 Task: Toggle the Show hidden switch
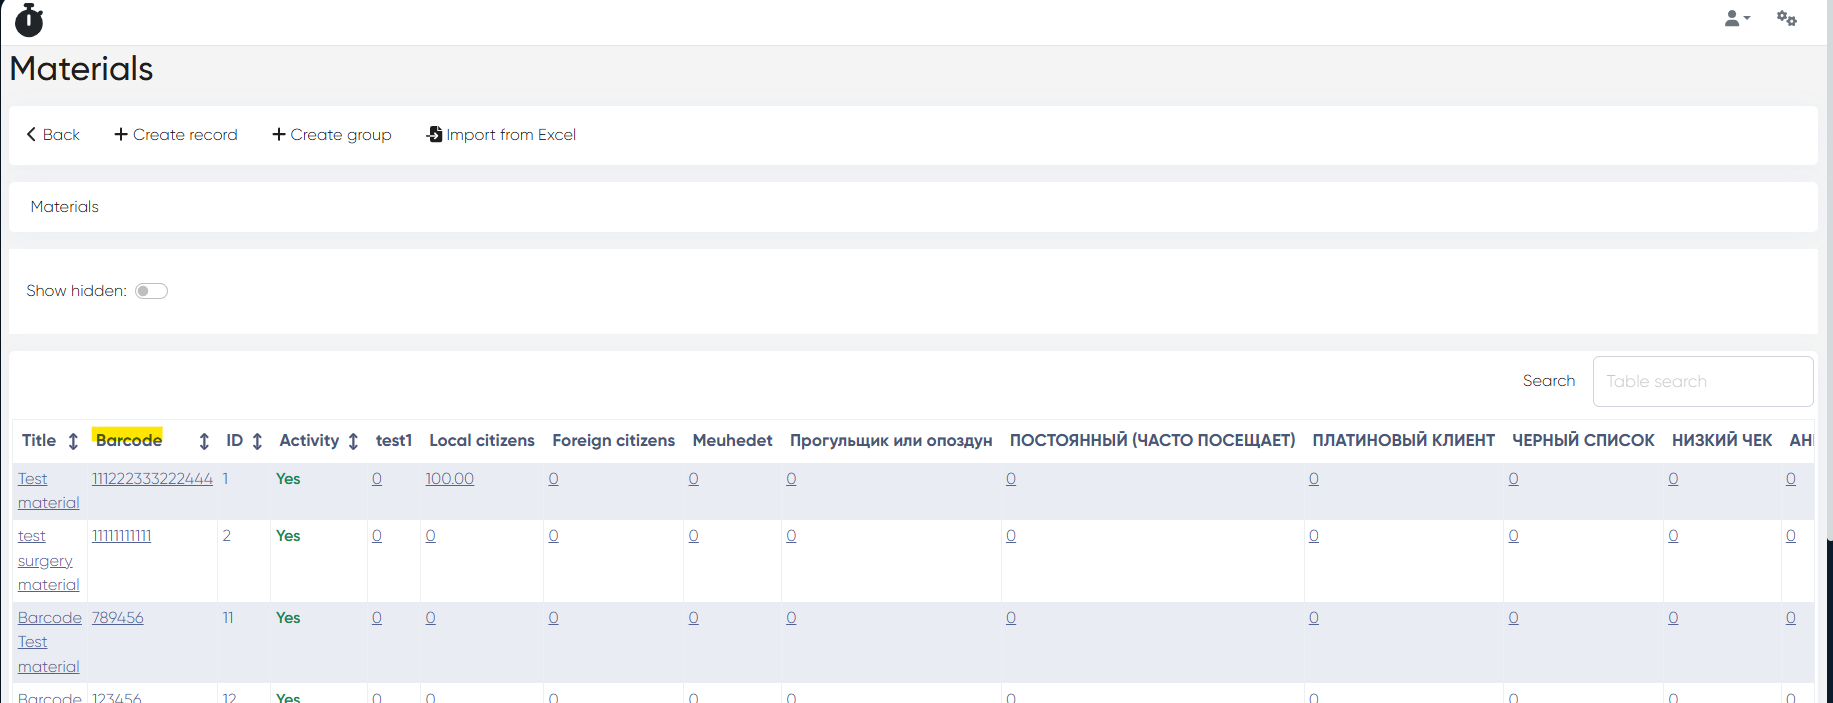click(x=151, y=291)
